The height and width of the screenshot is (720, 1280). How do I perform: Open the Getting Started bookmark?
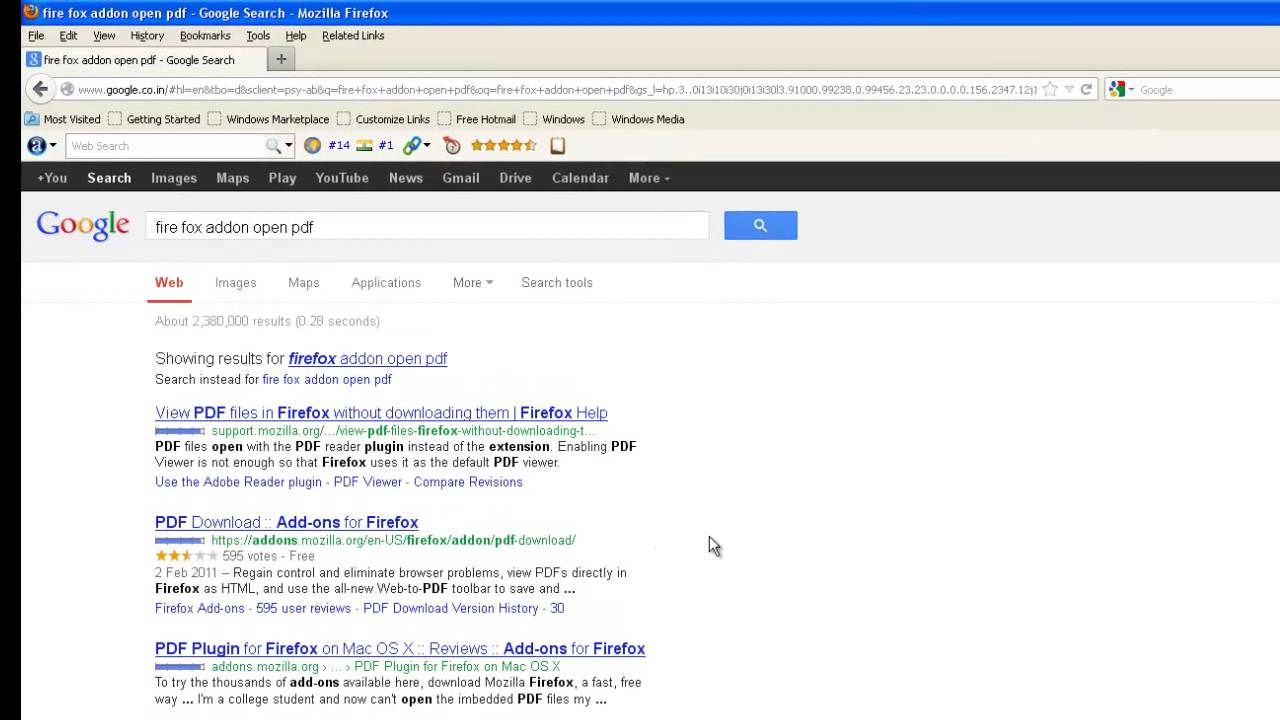click(x=154, y=119)
